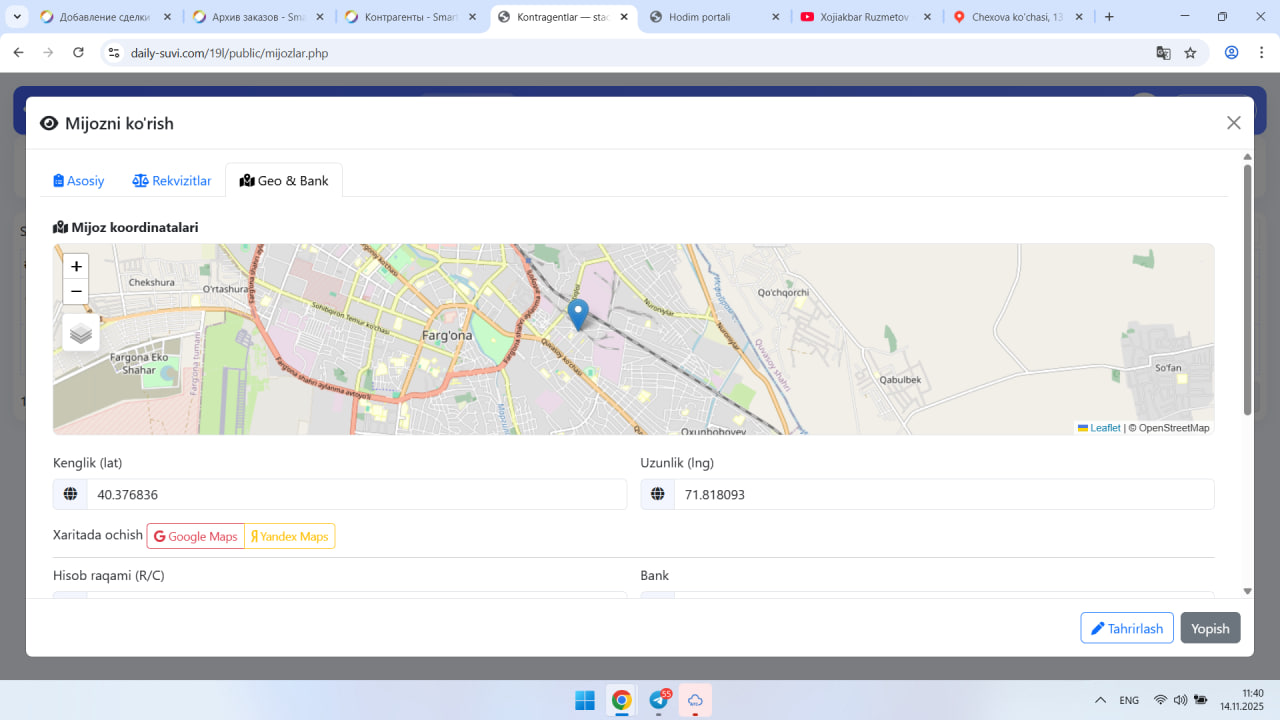Open the map layers control

81,333
